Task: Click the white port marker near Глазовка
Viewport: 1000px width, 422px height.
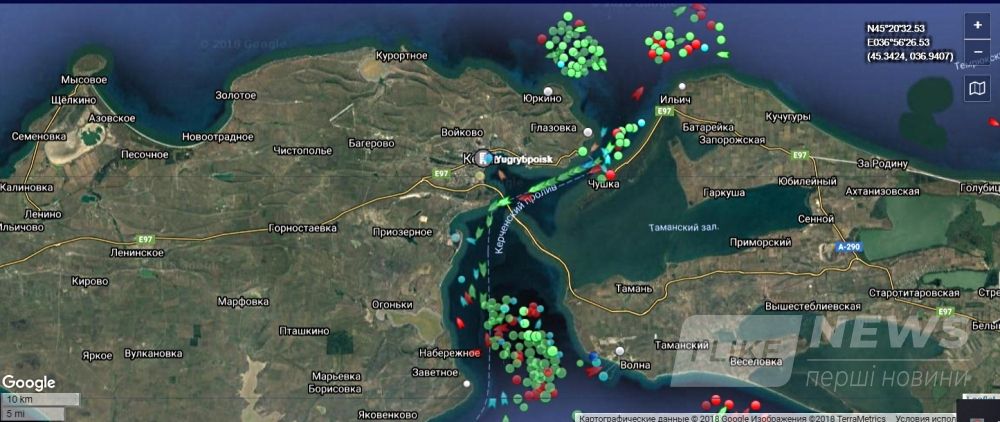Action: point(588,132)
